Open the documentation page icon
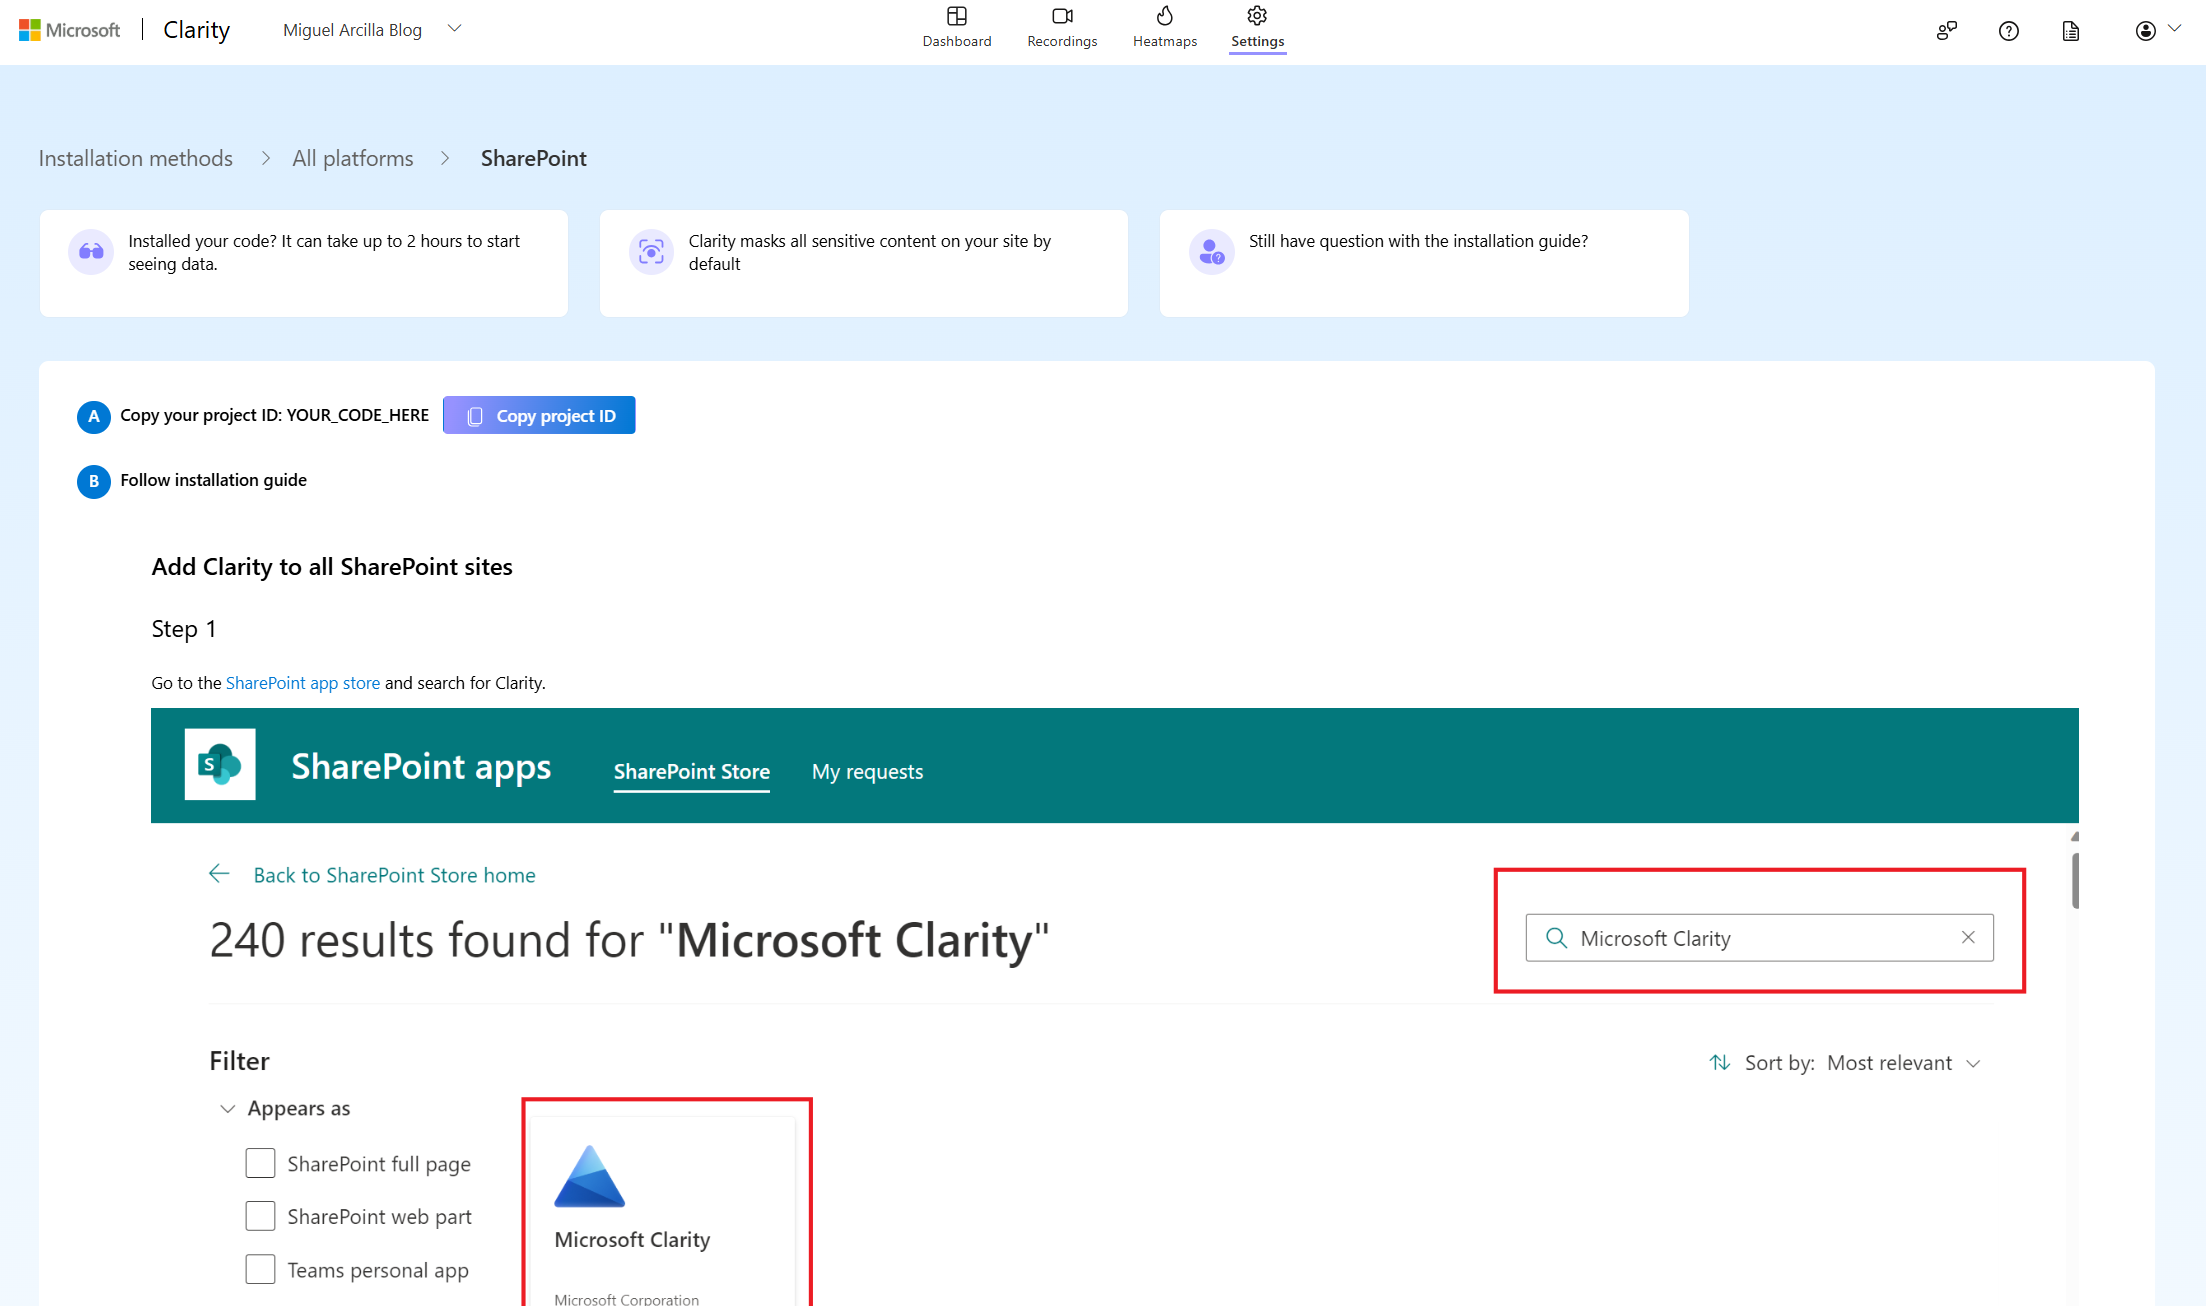Screen dimensions: 2206x1306 click(2070, 31)
